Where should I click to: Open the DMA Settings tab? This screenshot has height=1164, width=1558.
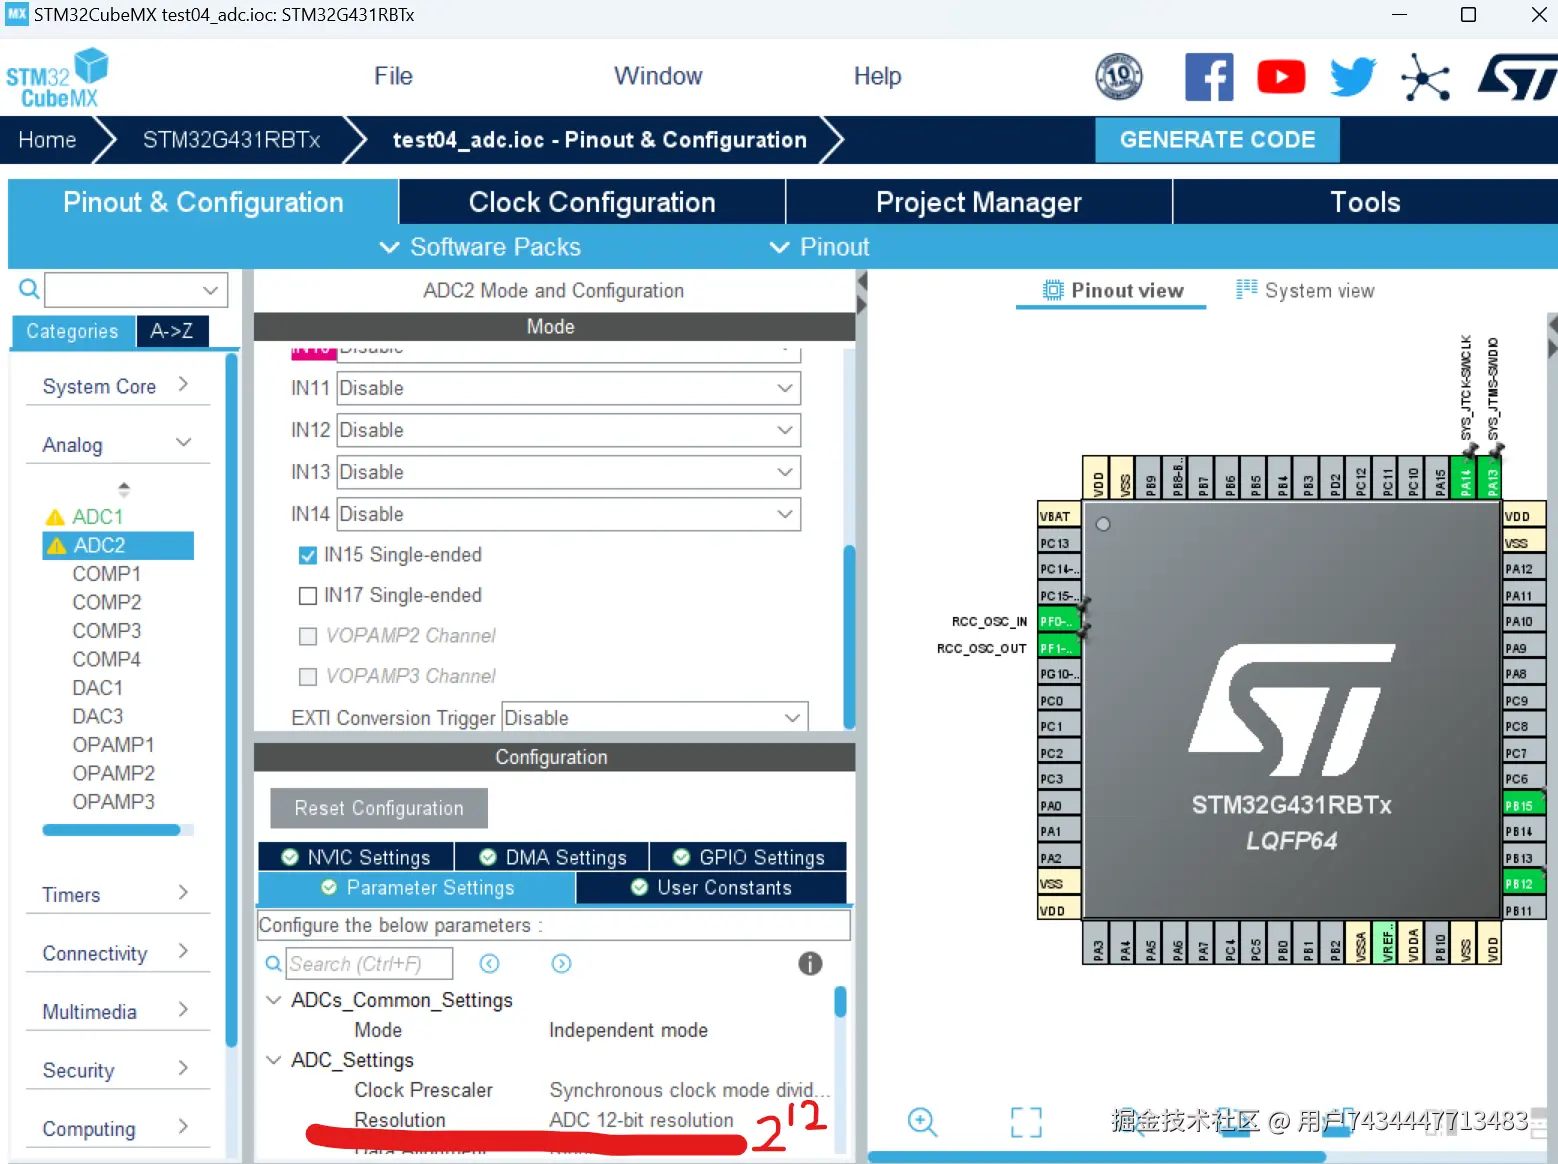[552, 857]
